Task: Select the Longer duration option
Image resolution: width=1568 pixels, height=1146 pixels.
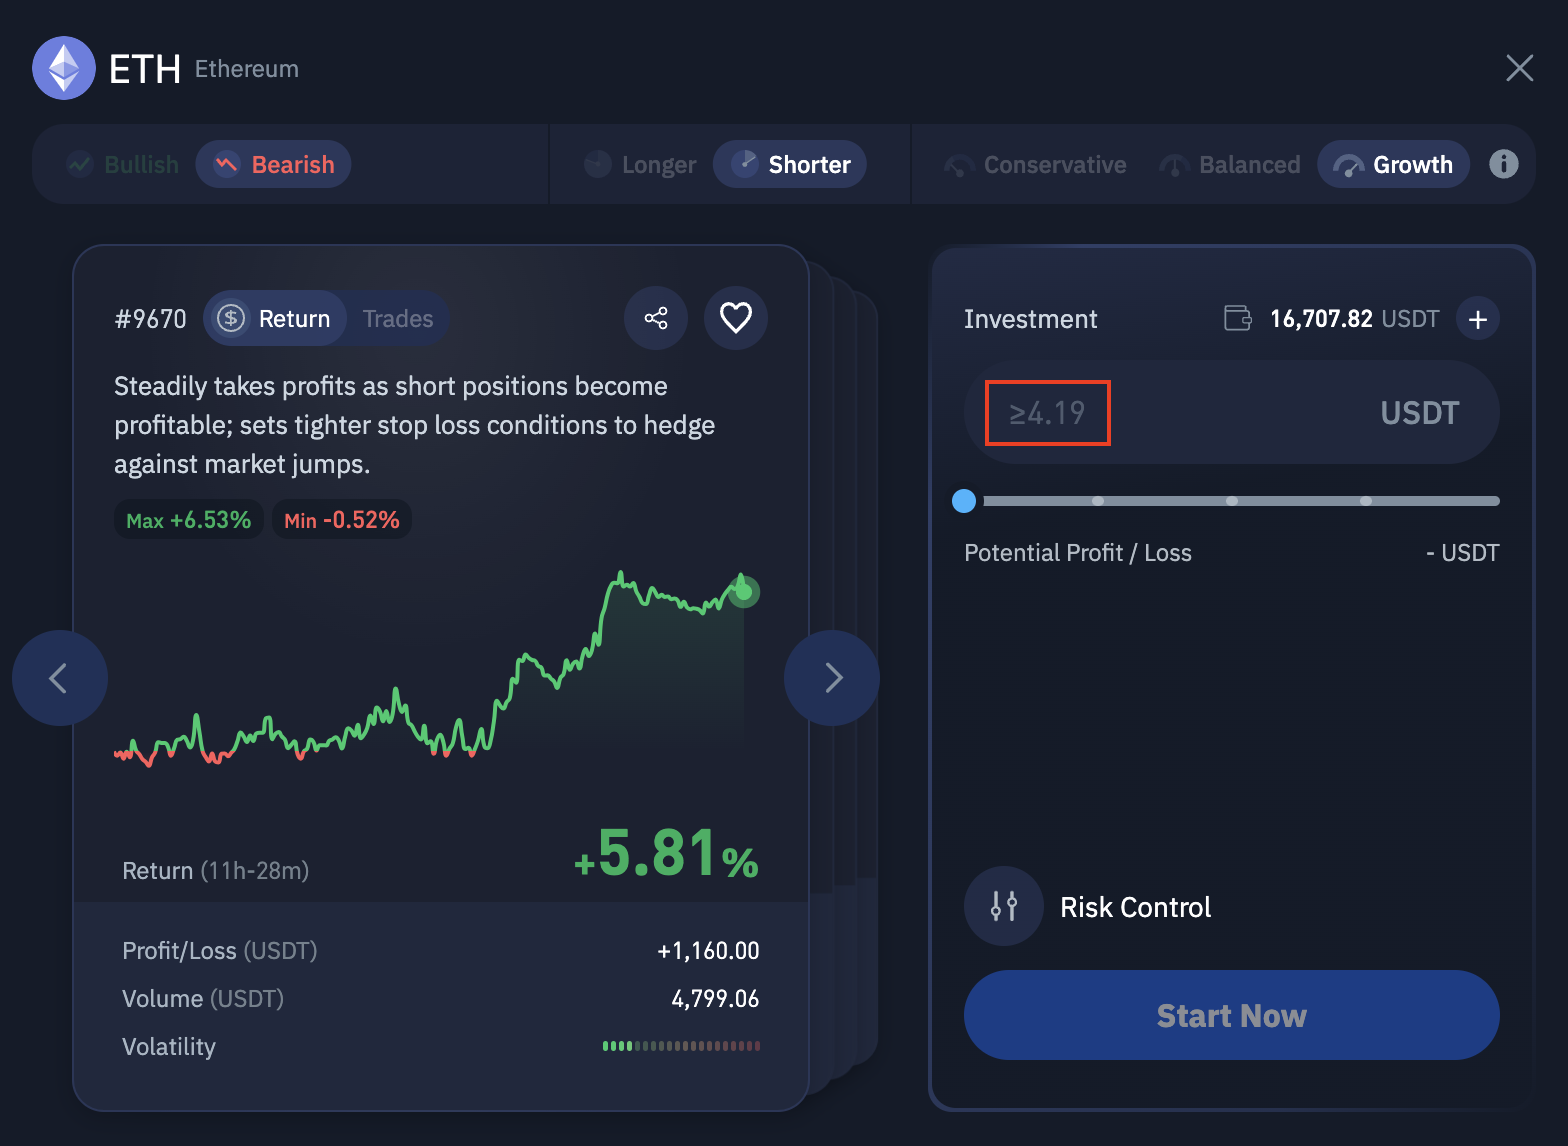Action: [x=640, y=164]
